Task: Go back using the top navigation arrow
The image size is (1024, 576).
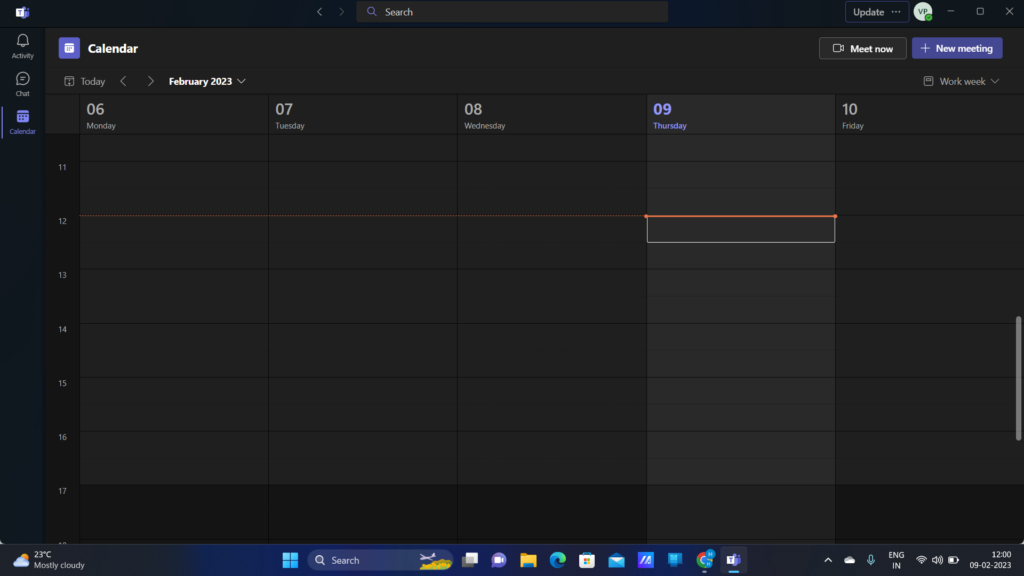Action: 319,12
